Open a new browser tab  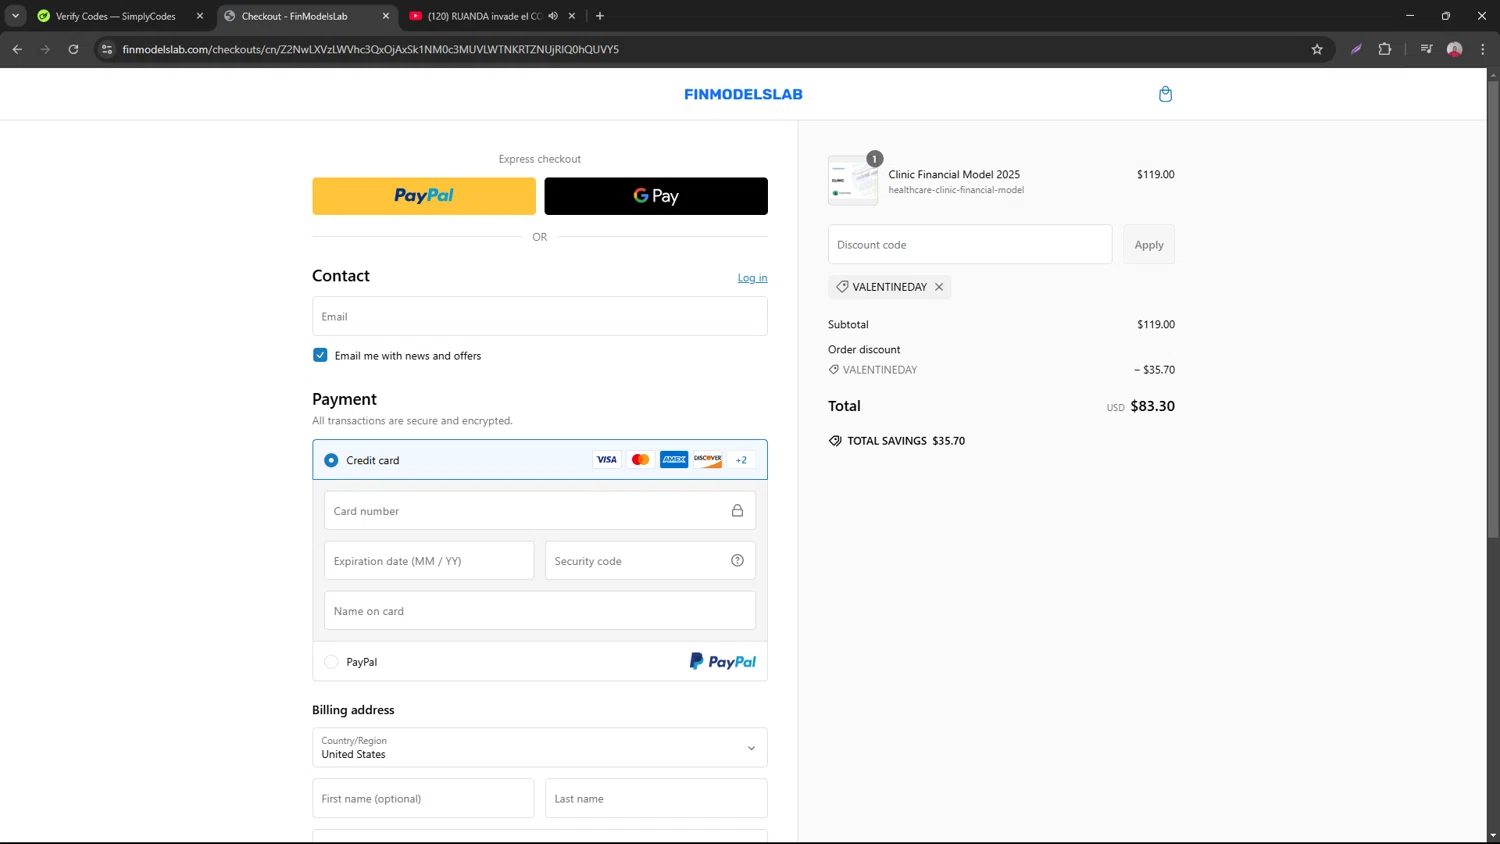[600, 16]
